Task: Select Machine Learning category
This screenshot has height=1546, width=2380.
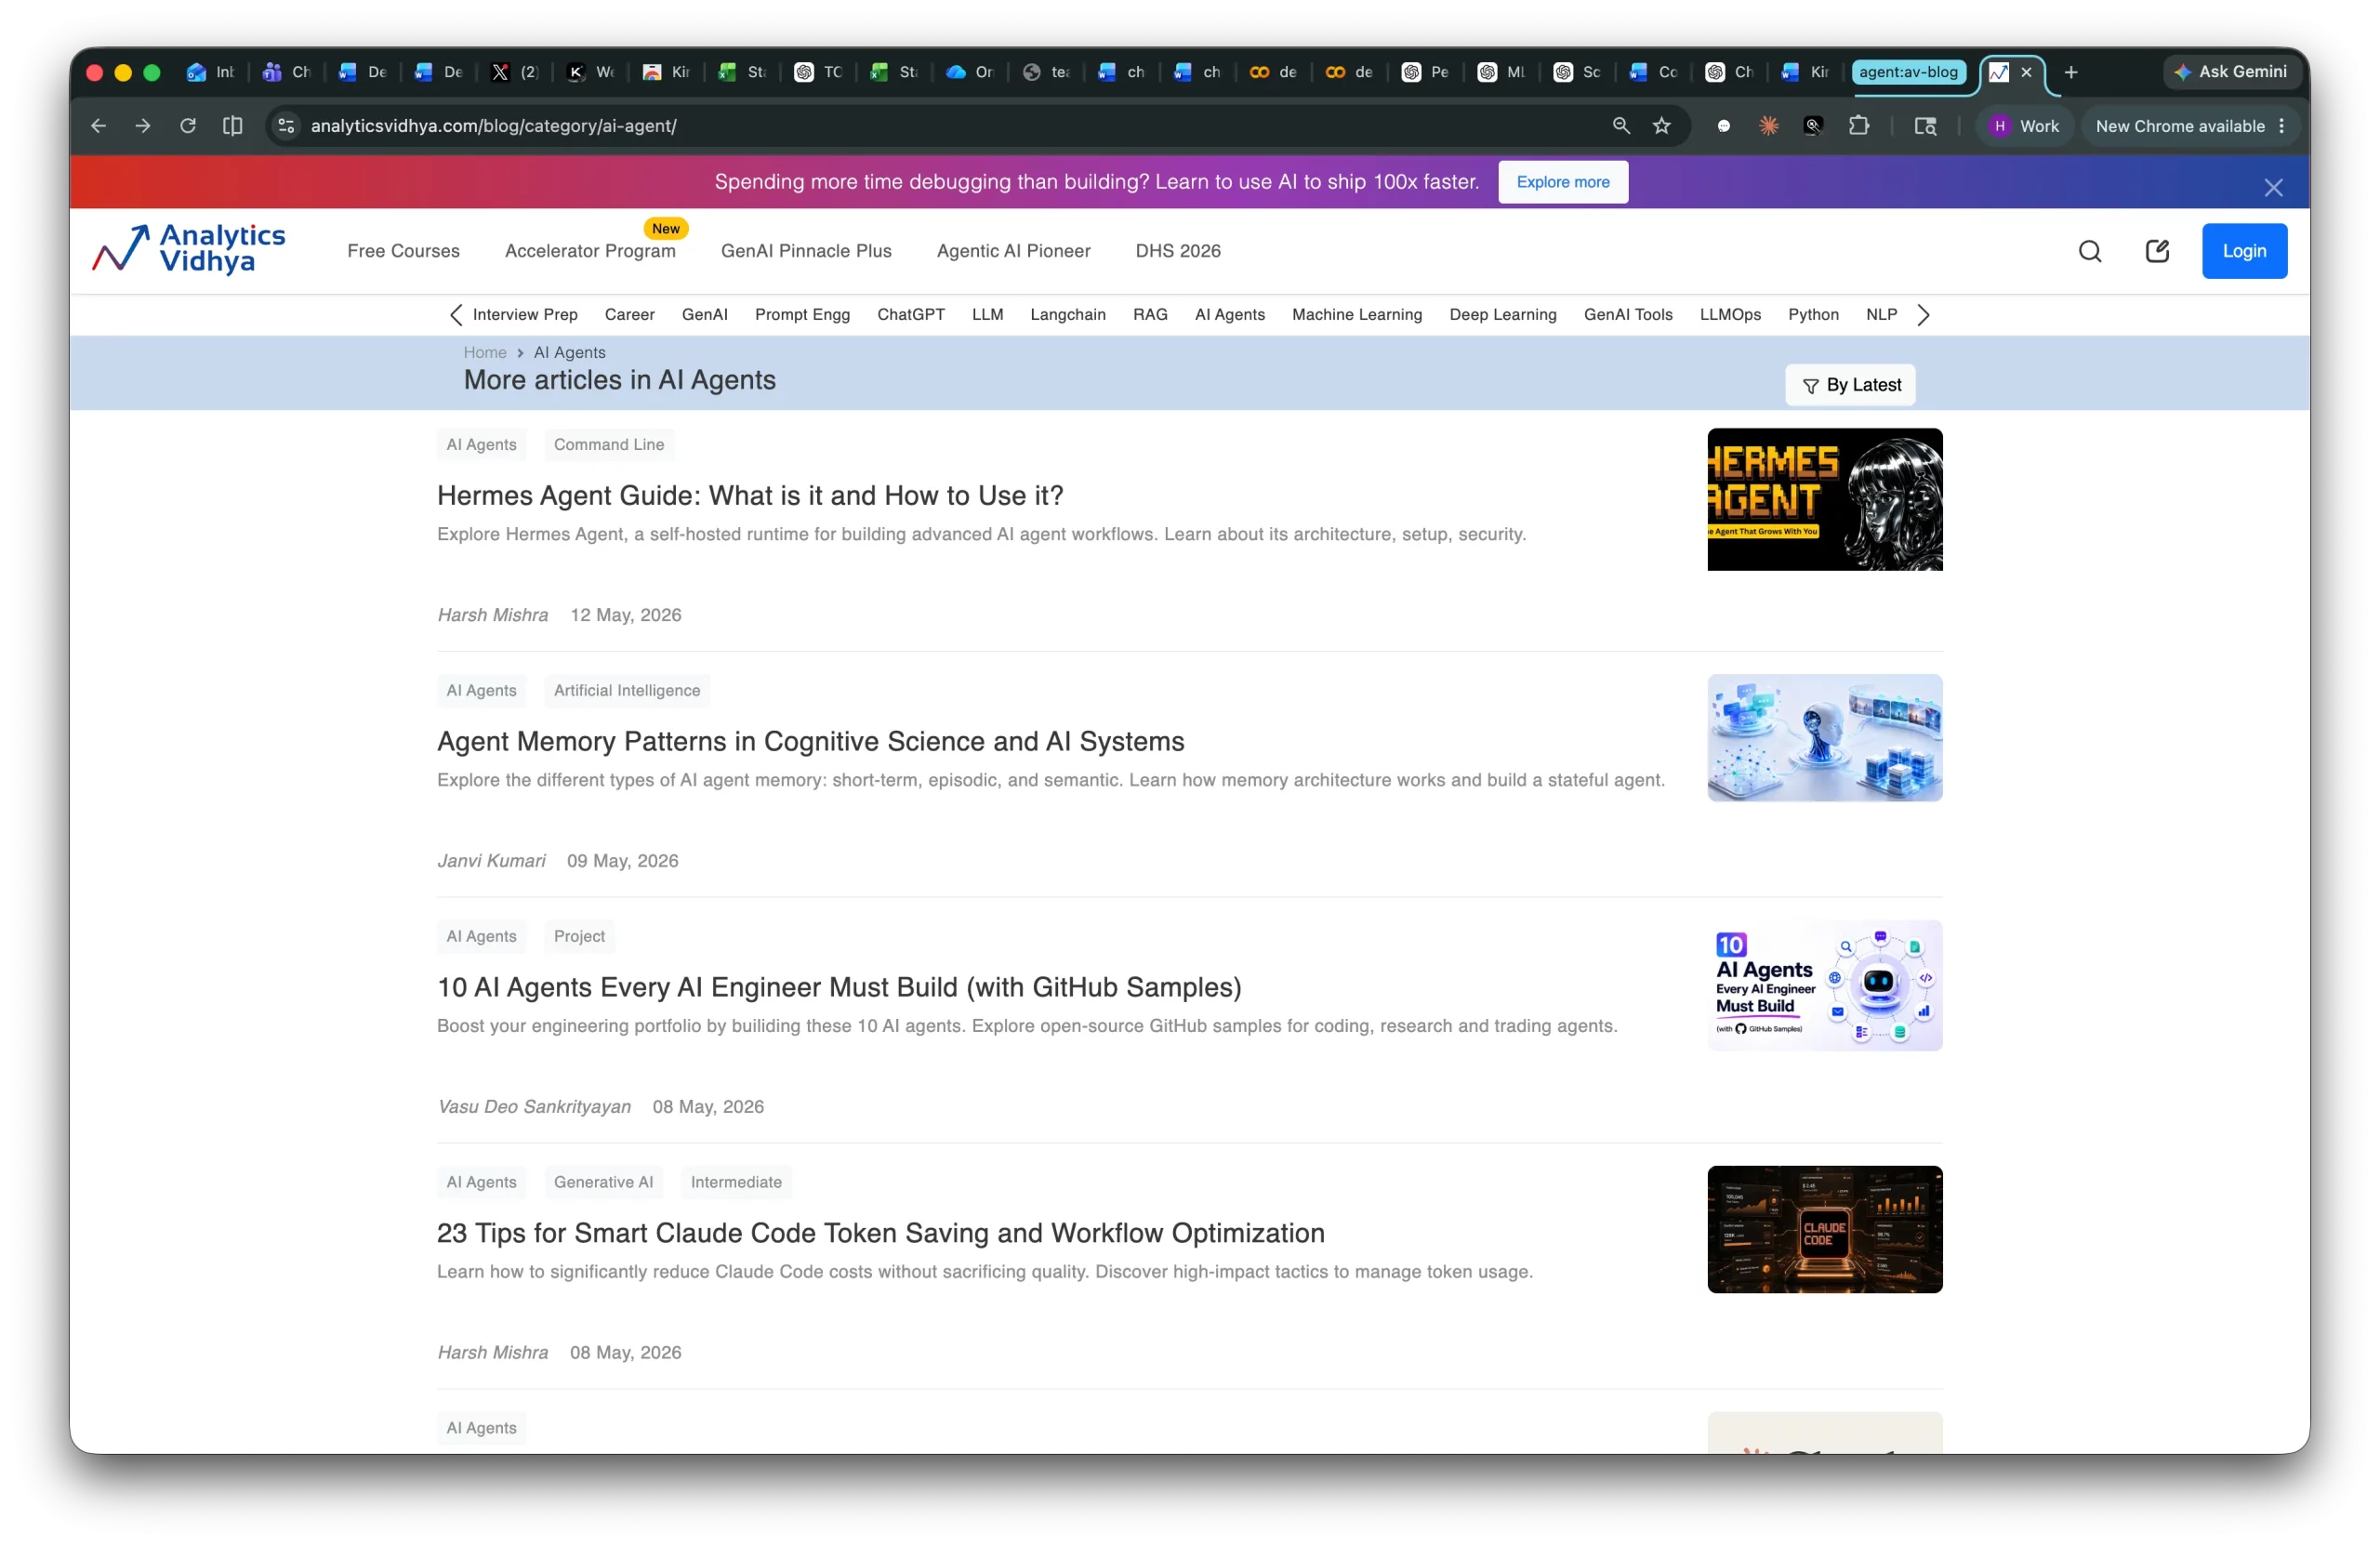Action: click(1356, 315)
